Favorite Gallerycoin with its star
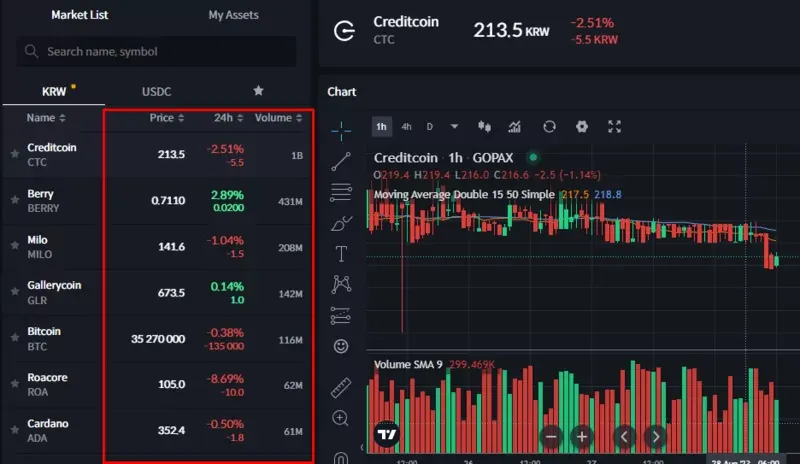The image size is (800, 464). click(15, 291)
